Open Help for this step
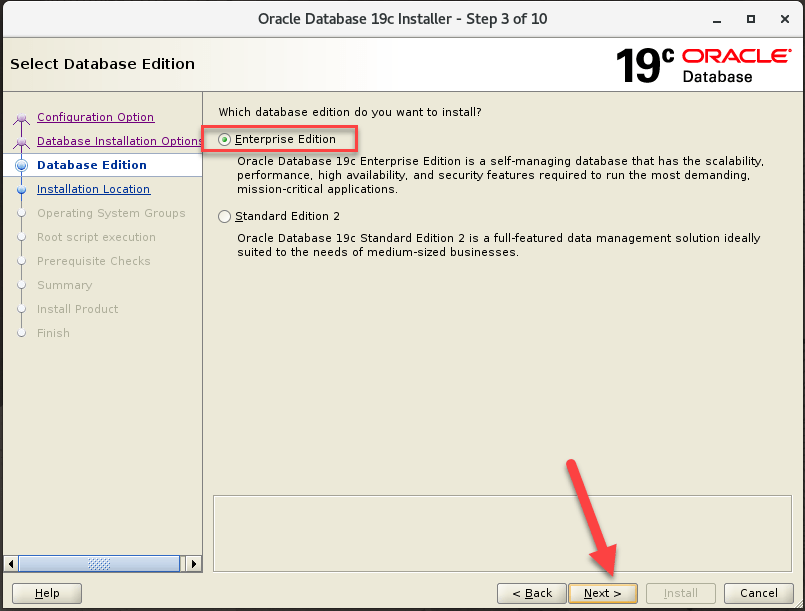The image size is (805, 611). pyautogui.click(x=47, y=593)
